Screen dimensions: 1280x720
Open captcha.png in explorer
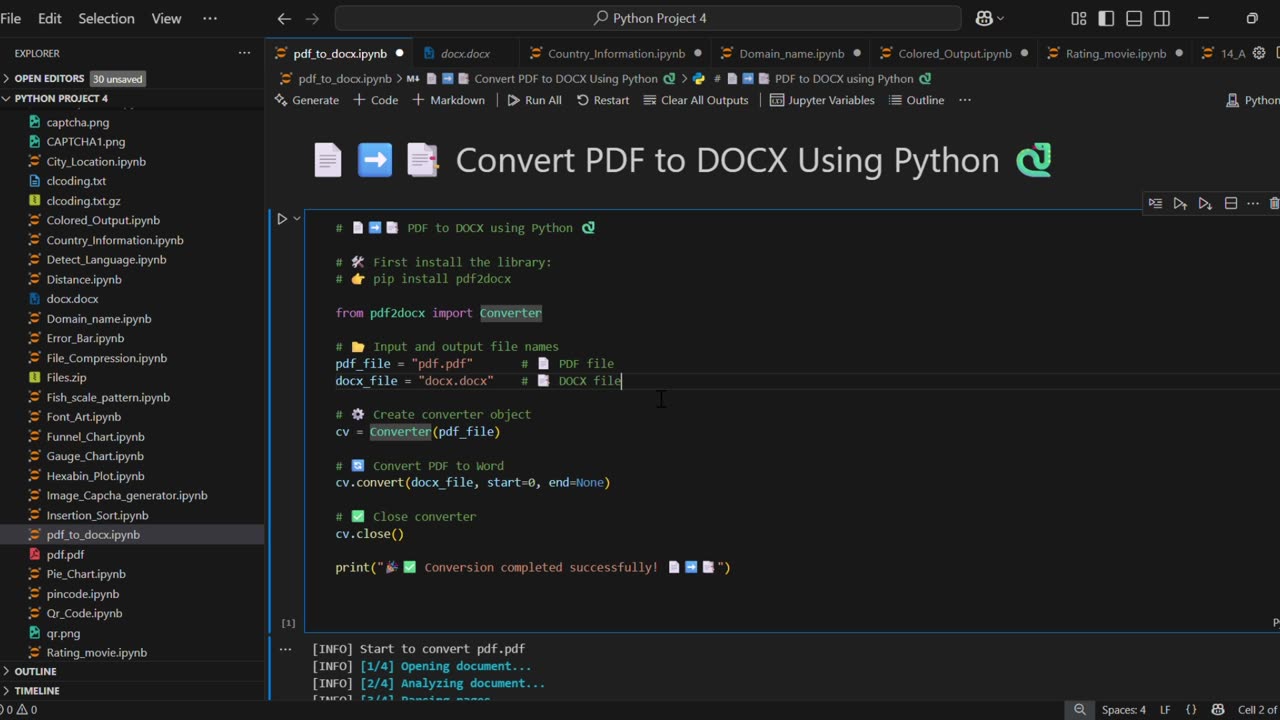pos(78,122)
